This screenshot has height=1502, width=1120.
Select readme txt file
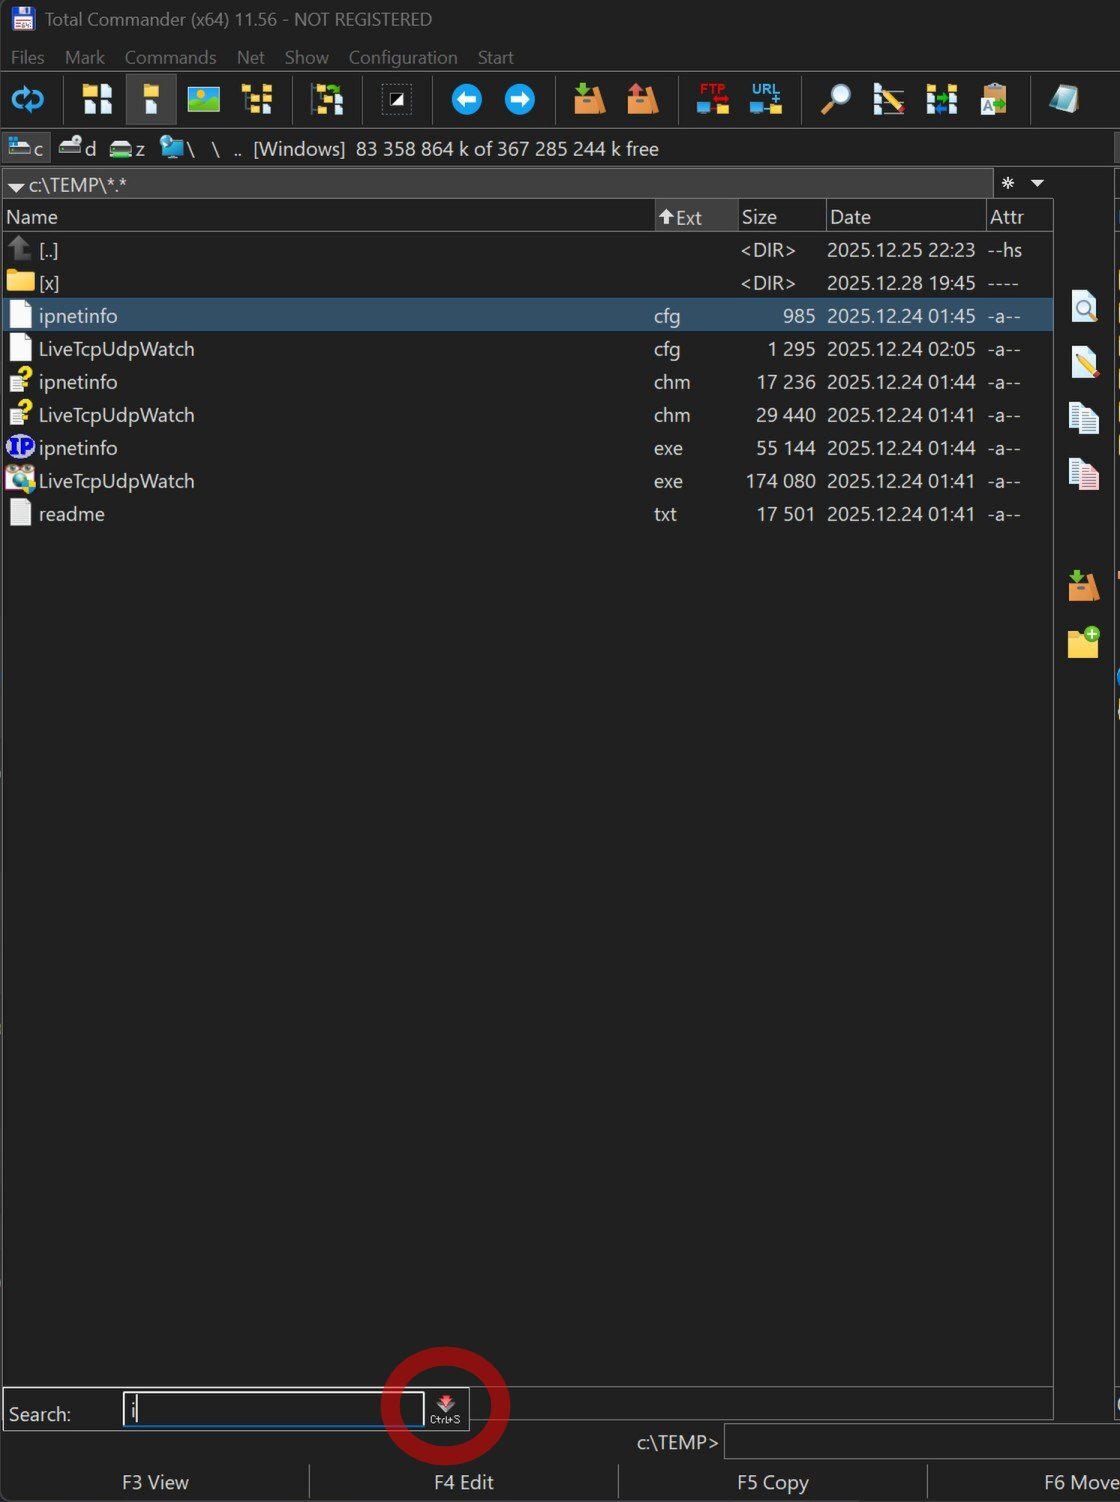528,514
